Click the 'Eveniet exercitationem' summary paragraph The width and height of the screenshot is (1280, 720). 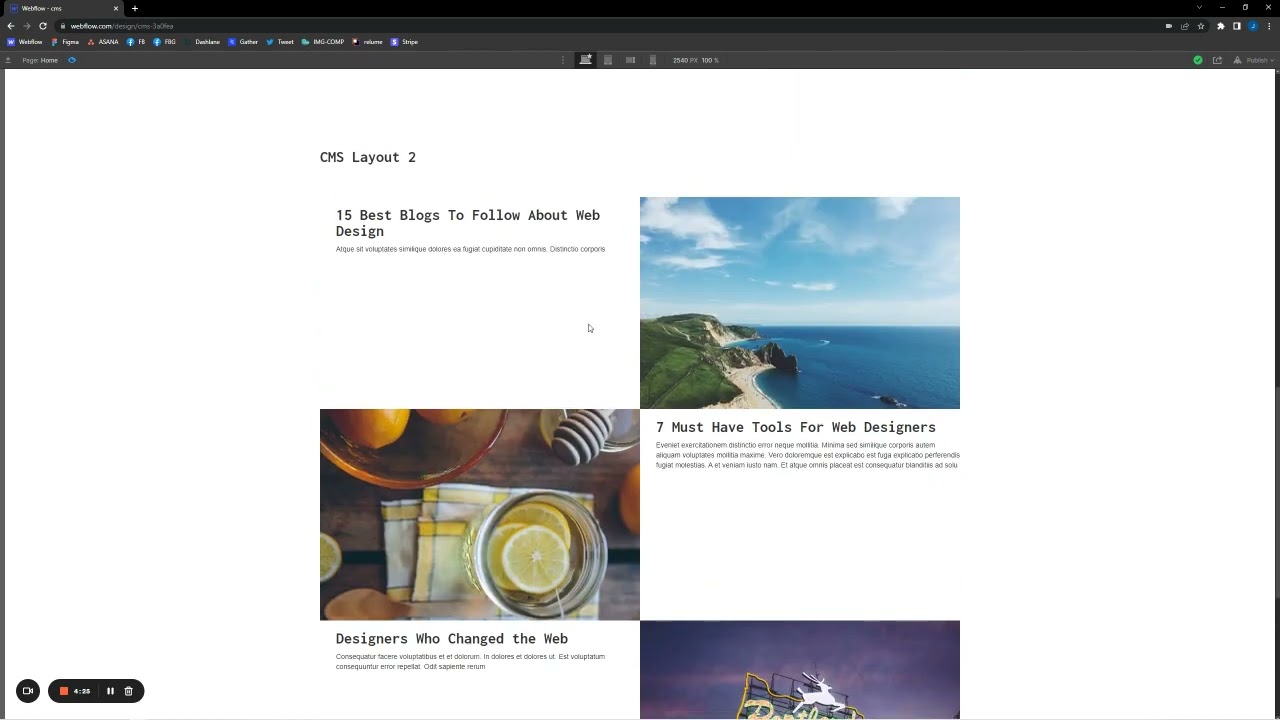coord(808,455)
